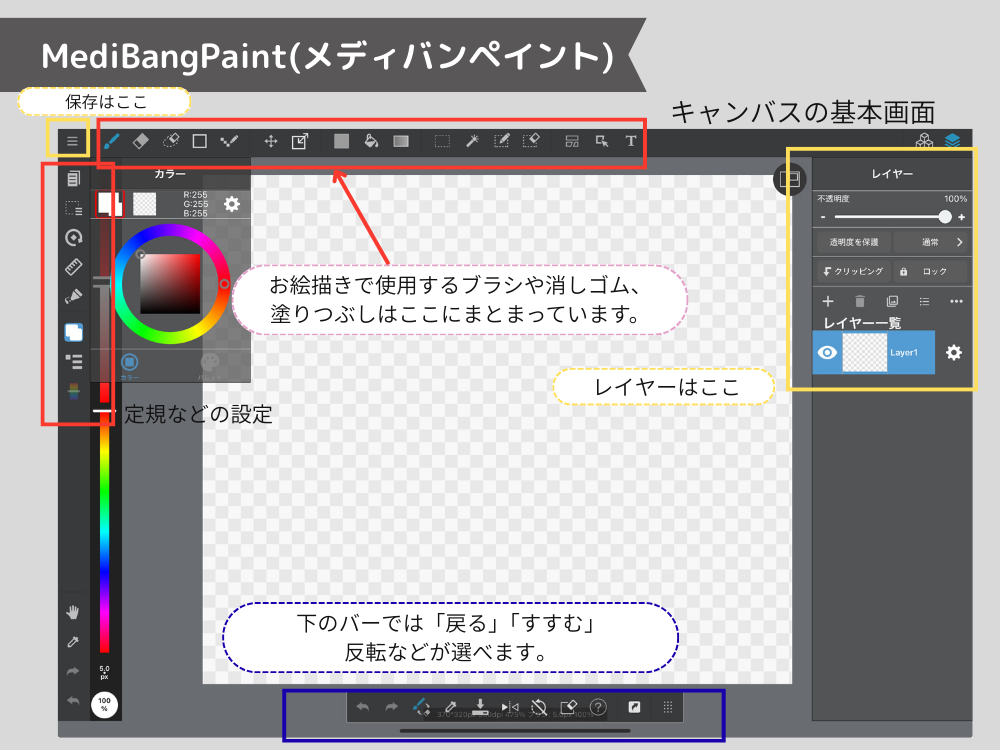Click the layer opacity slider handle
The height and width of the screenshot is (750, 1000).
pos(945,216)
